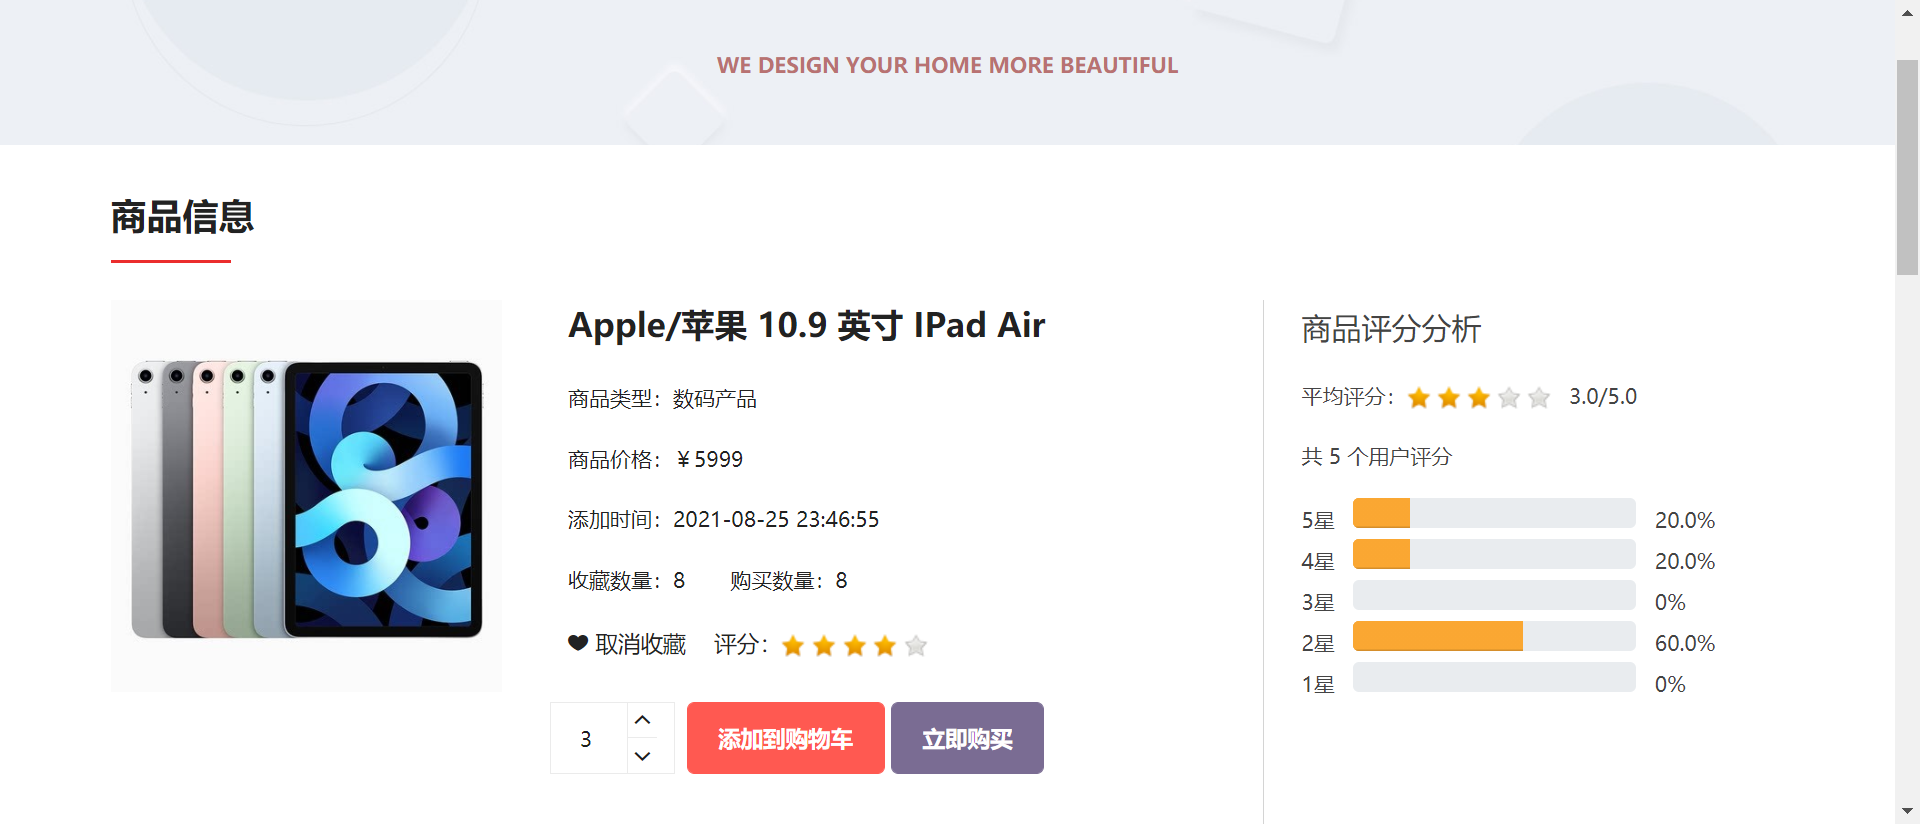This screenshot has height=824, width=1920.
Task: Click second star of 平均评分 rating
Action: pos(1449,398)
